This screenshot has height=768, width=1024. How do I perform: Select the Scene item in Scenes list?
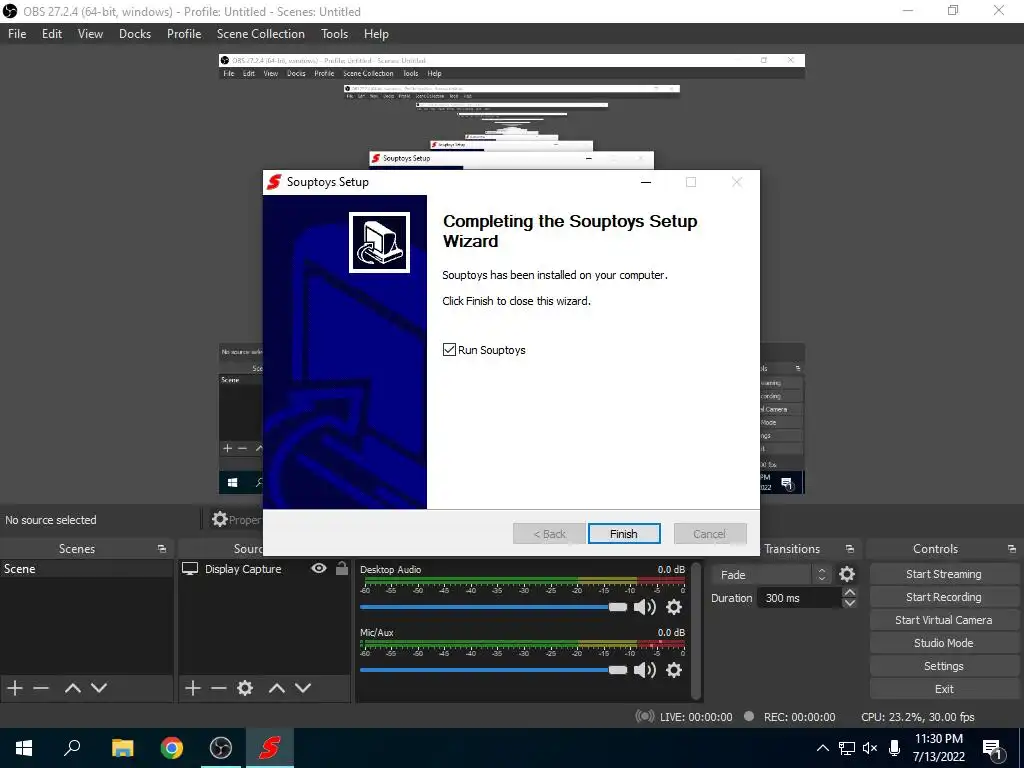click(86, 569)
